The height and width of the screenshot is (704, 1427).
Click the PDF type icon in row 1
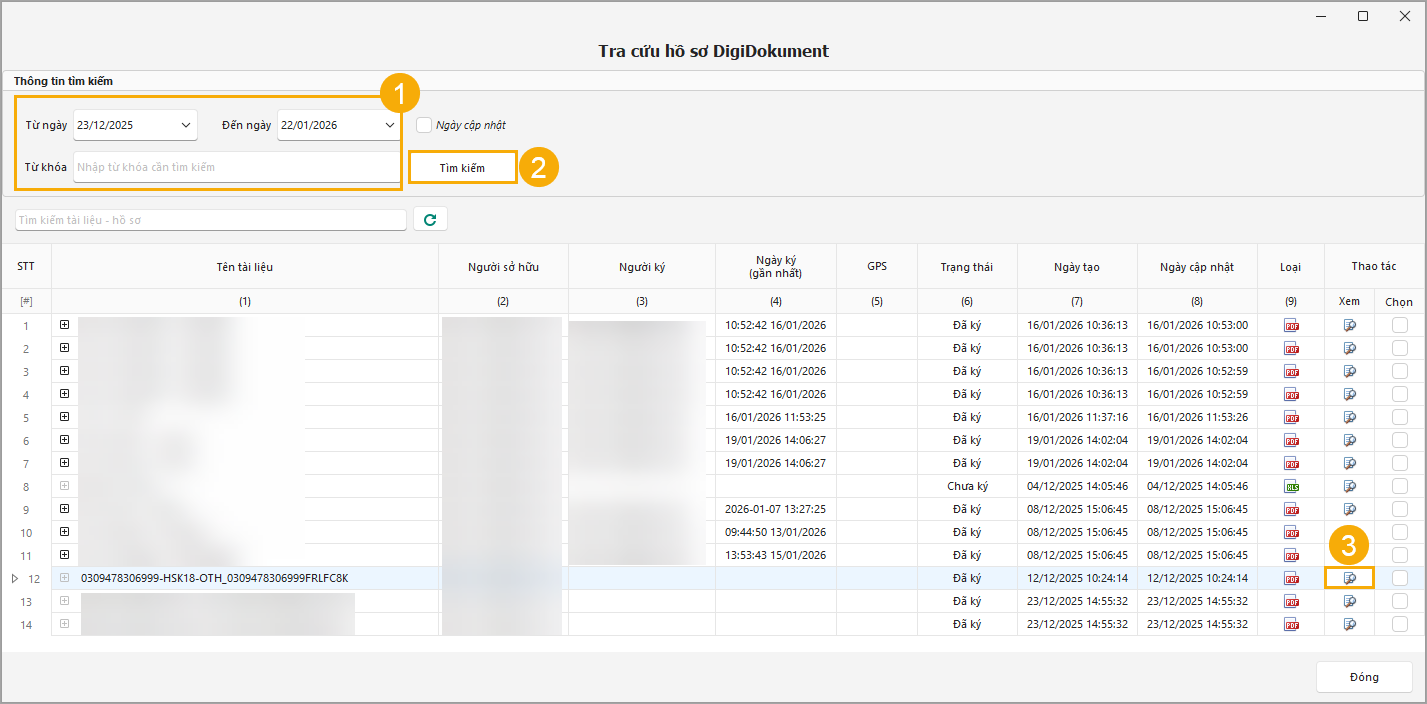(x=1291, y=325)
